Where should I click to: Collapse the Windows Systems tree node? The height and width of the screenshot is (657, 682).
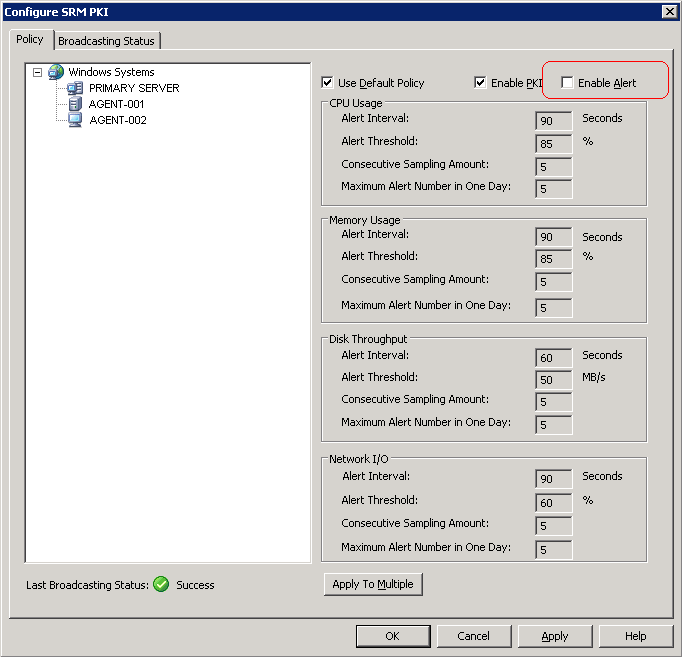click(37, 72)
